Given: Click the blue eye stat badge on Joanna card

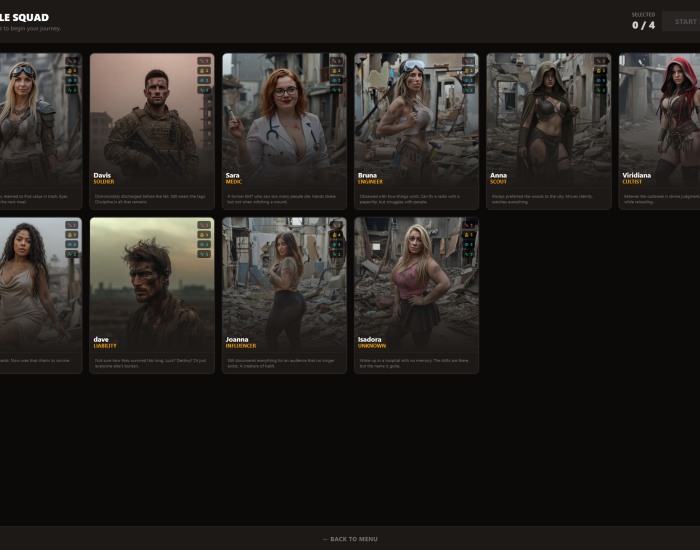Looking at the screenshot, I should click(336, 245).
